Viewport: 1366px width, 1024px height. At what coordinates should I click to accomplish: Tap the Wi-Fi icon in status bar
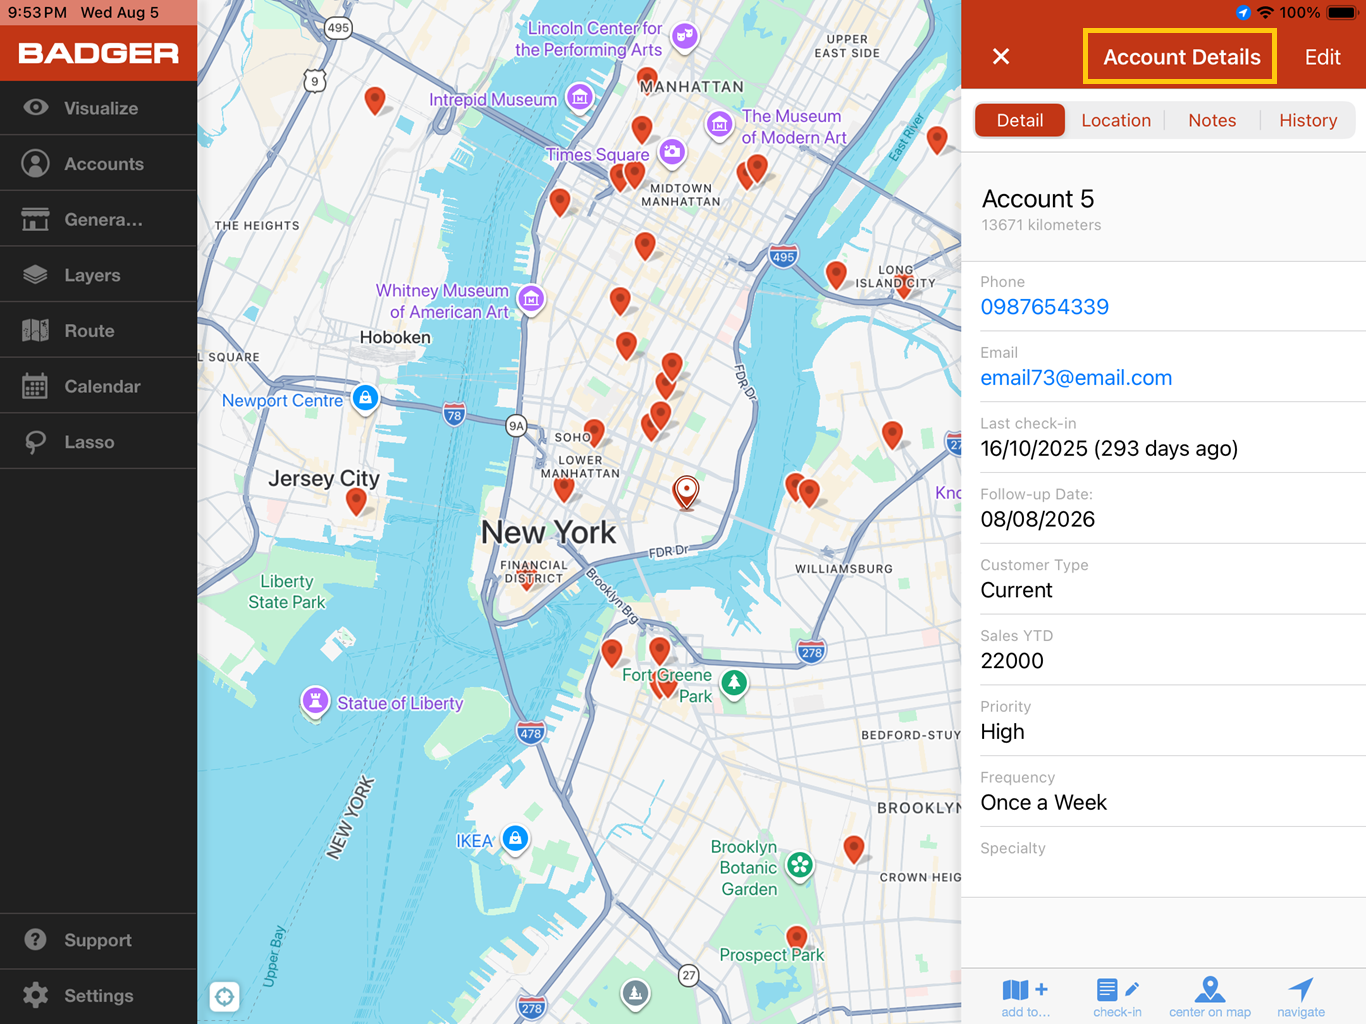[x=1266, y=13]
